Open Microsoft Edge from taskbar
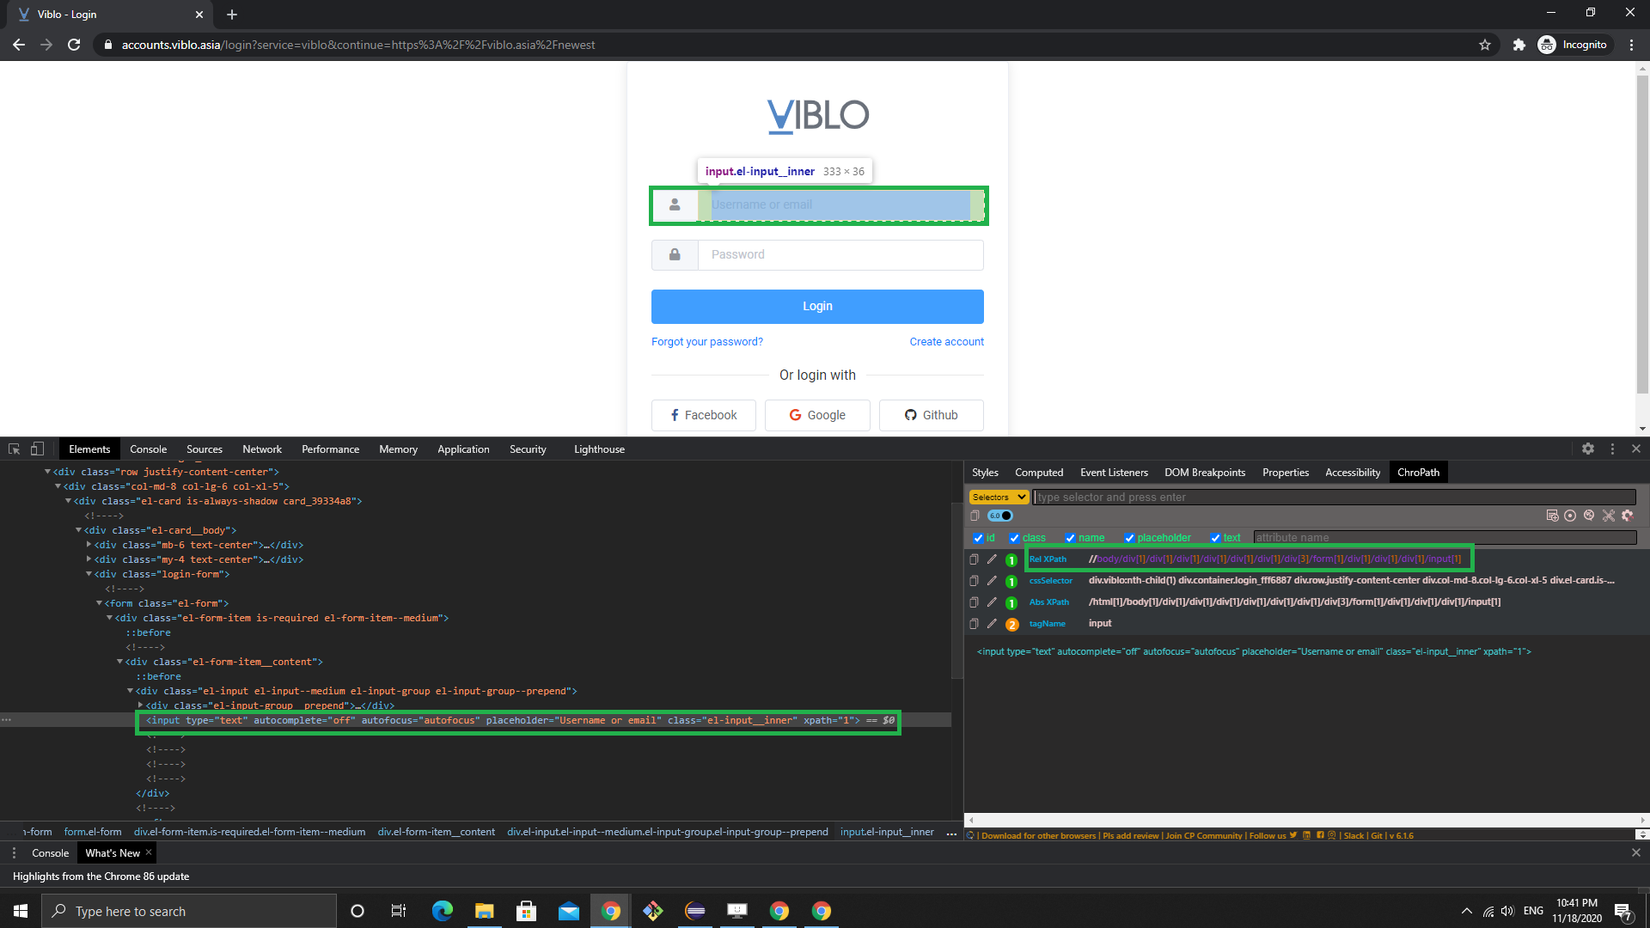 tap(442, 911)
